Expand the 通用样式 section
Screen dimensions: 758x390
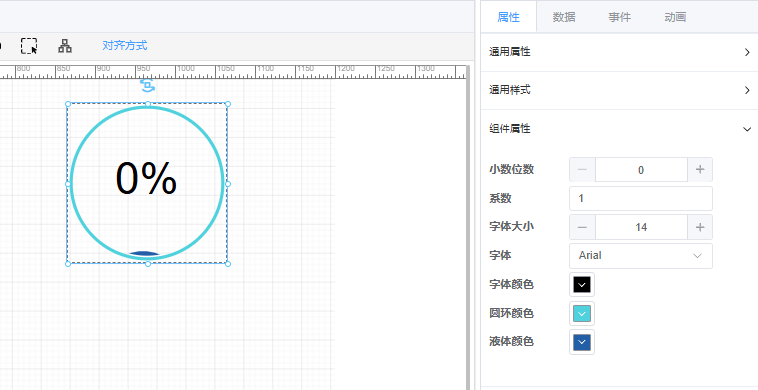(x=620, y=90)
